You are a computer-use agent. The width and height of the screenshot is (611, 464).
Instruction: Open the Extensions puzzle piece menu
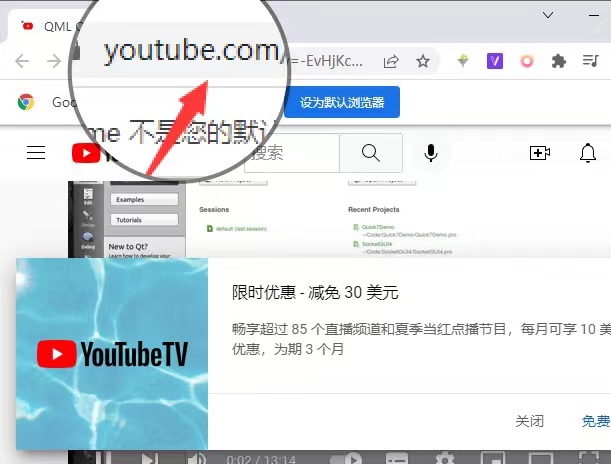click(558, 61)
